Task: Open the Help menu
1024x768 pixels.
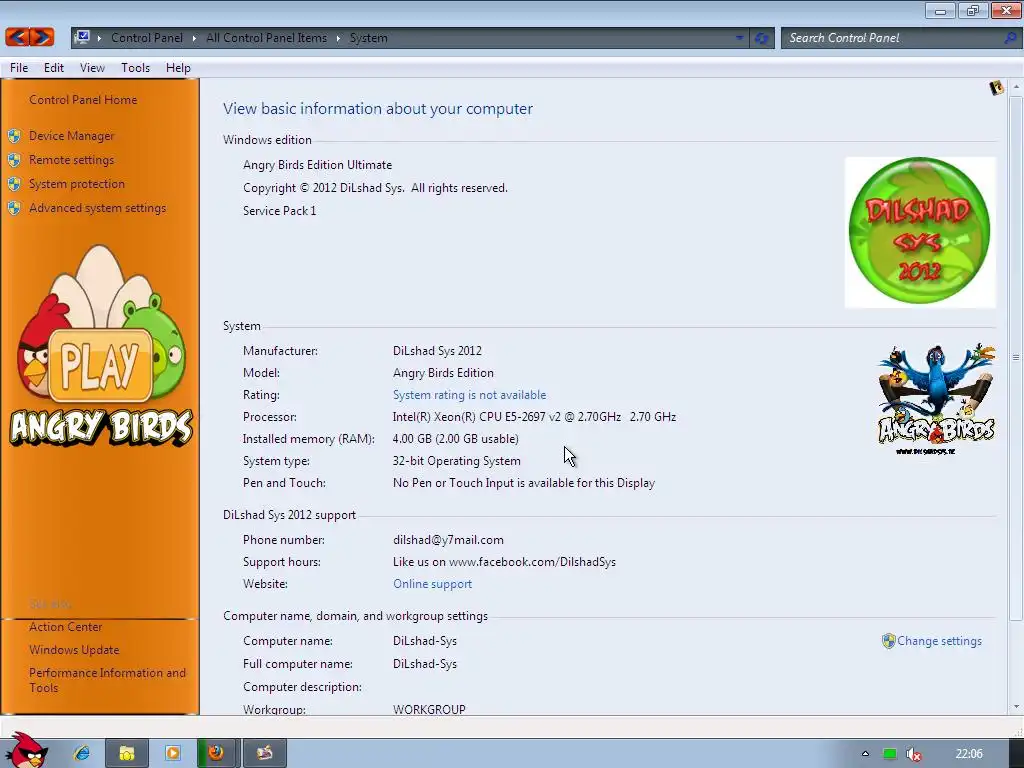Action: (178, 68)
